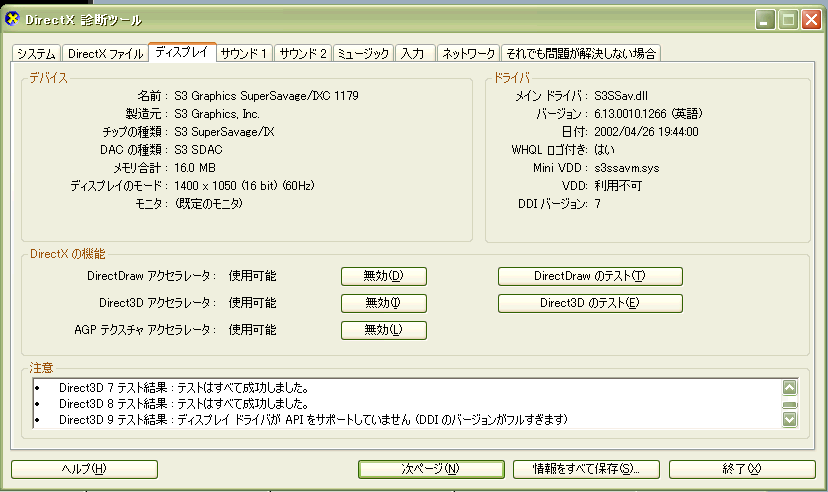Switch to the システム tab

(37, 54)
